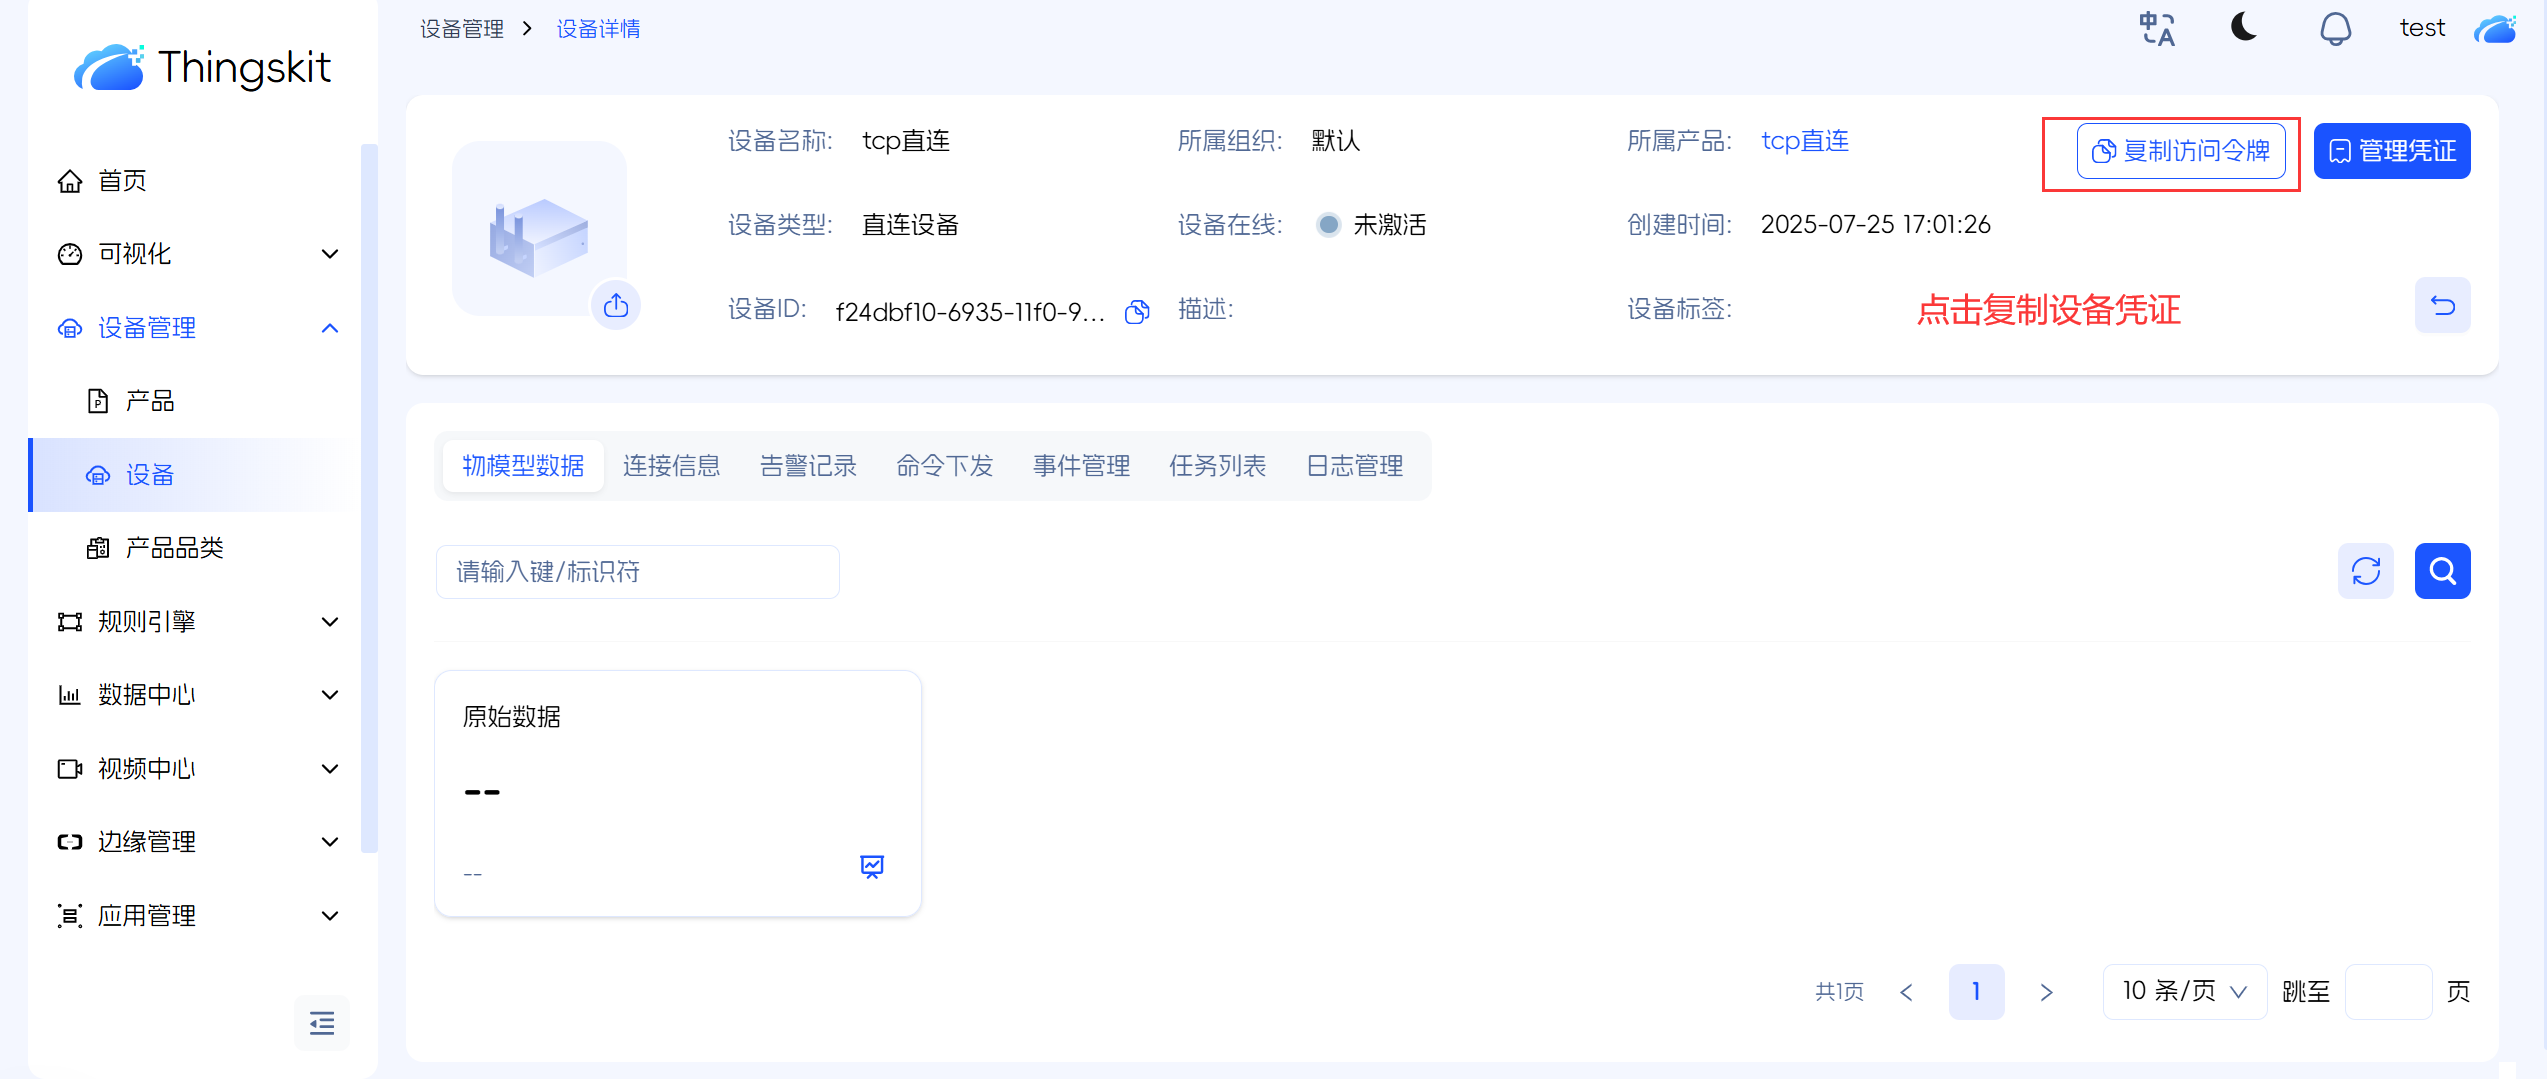
Task: Expand the 规则引擎 sidebar menu
Action: 200,622
